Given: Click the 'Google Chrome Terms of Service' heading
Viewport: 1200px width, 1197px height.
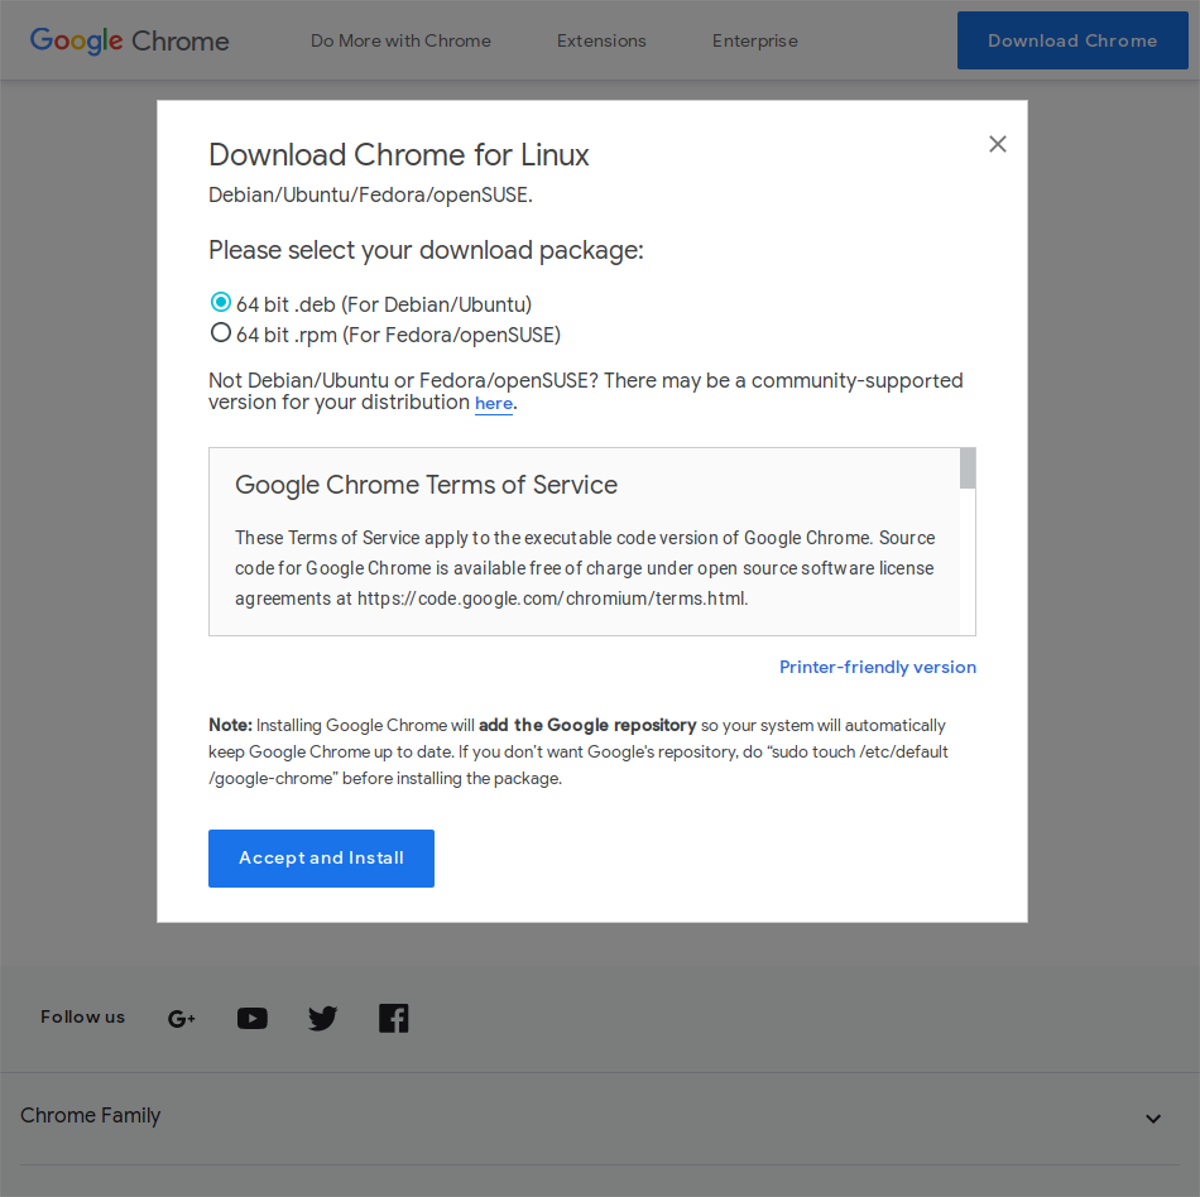Looking at the screenshot, I should (426, 485).
